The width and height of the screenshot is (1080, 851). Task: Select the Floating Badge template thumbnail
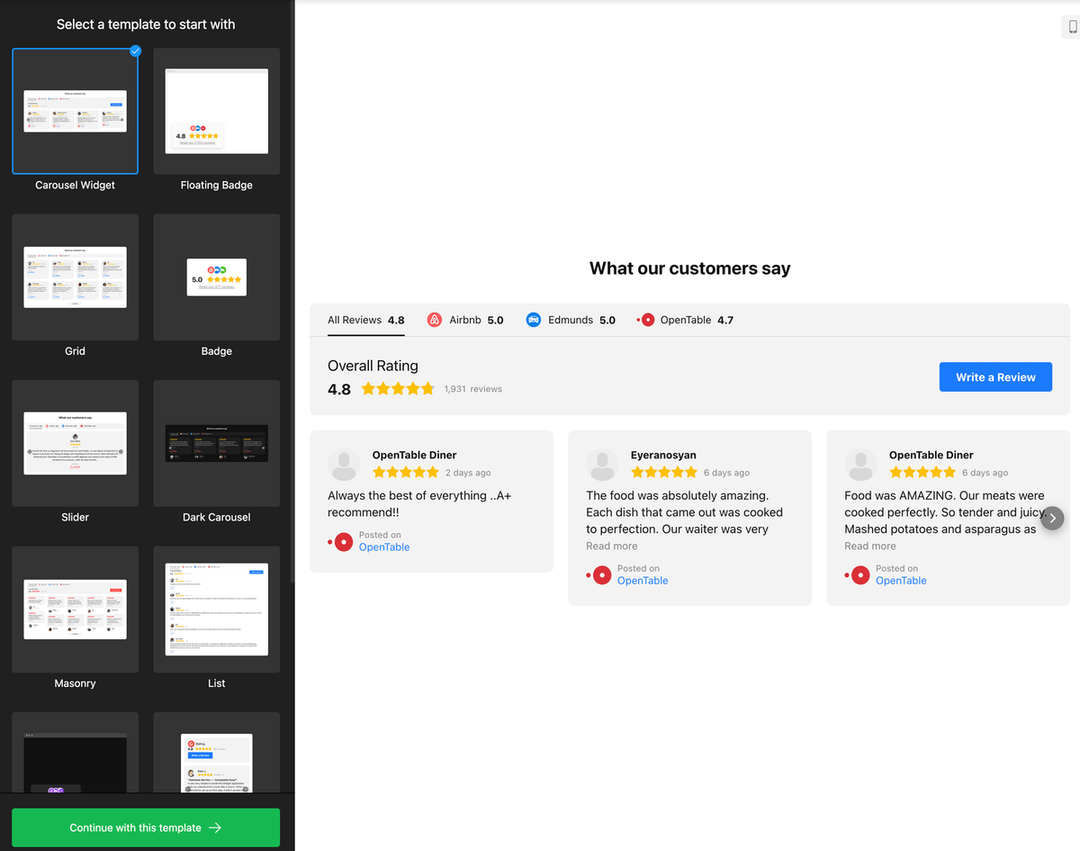(216, 111)
